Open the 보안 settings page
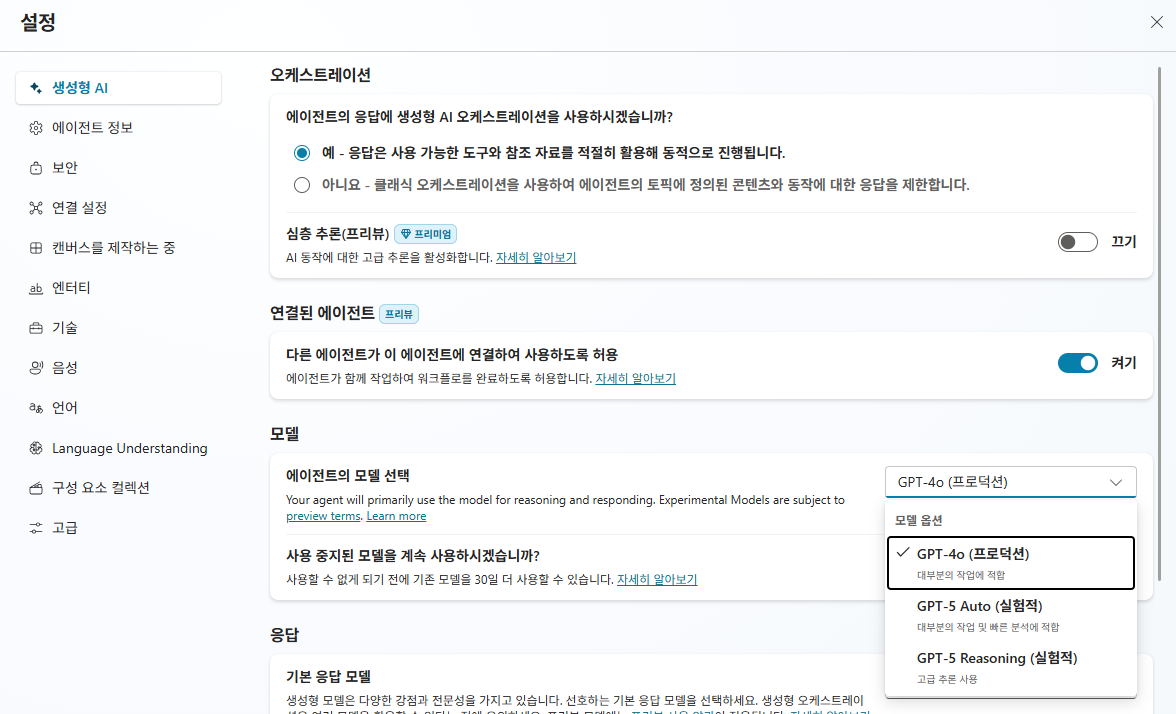1176x714 pixels. coord(118,168)
